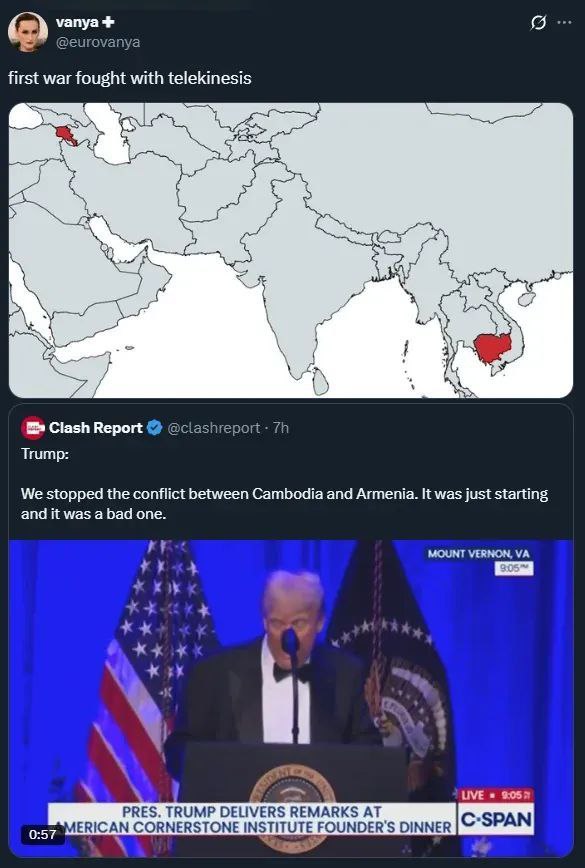Click the blue verified badge of Clash Report

pos(155,428)
